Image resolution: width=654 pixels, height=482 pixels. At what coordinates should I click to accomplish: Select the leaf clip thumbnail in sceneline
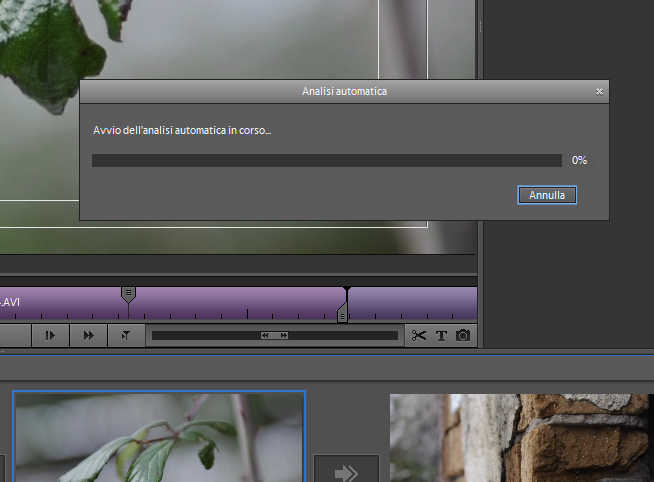(x=158, y=437)
